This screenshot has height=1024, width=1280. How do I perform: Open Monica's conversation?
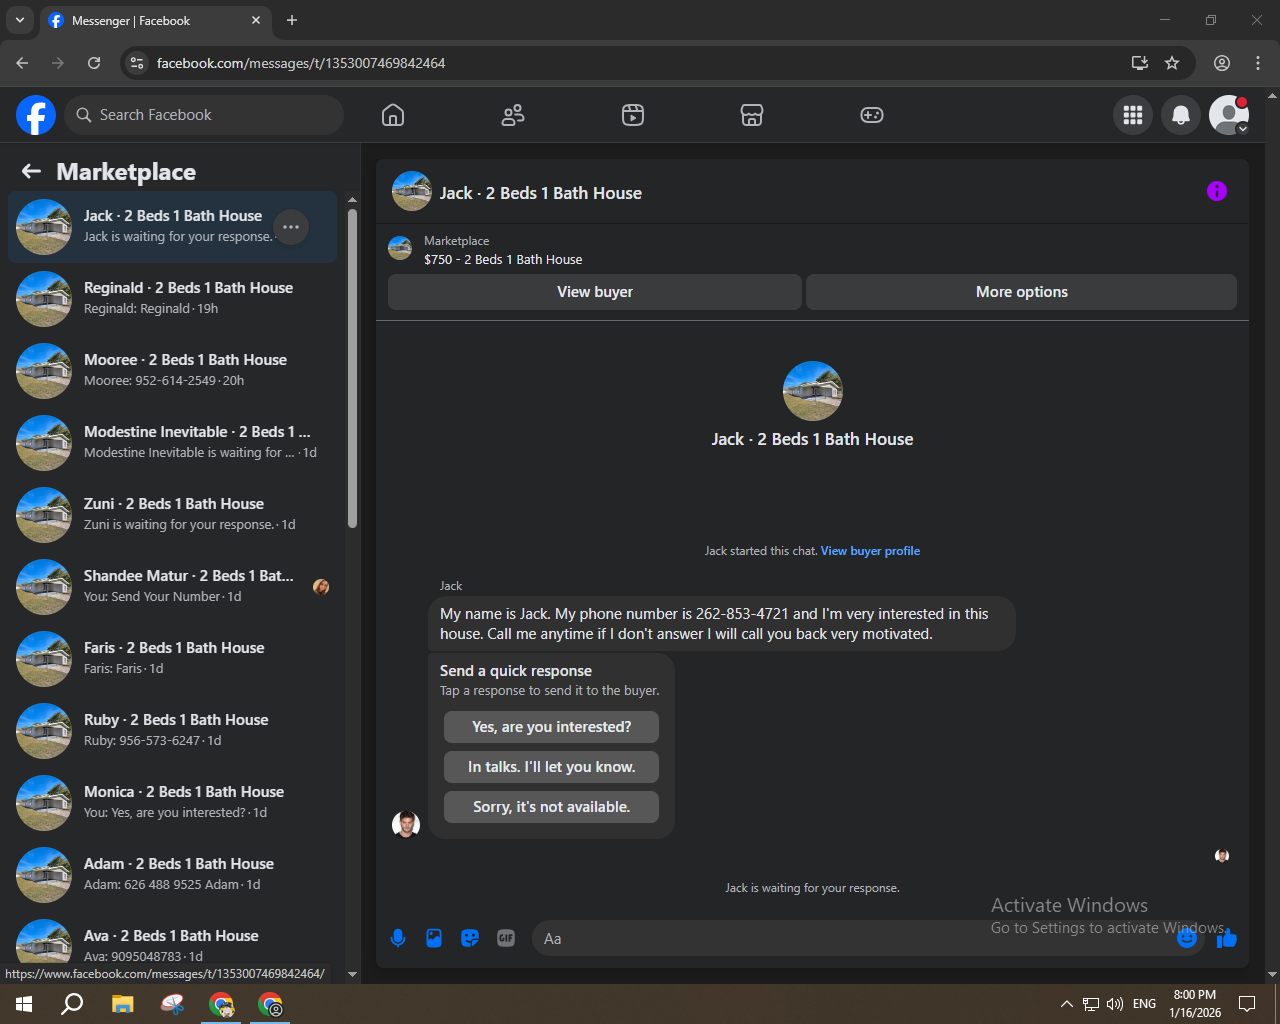(x=172, y=803)
